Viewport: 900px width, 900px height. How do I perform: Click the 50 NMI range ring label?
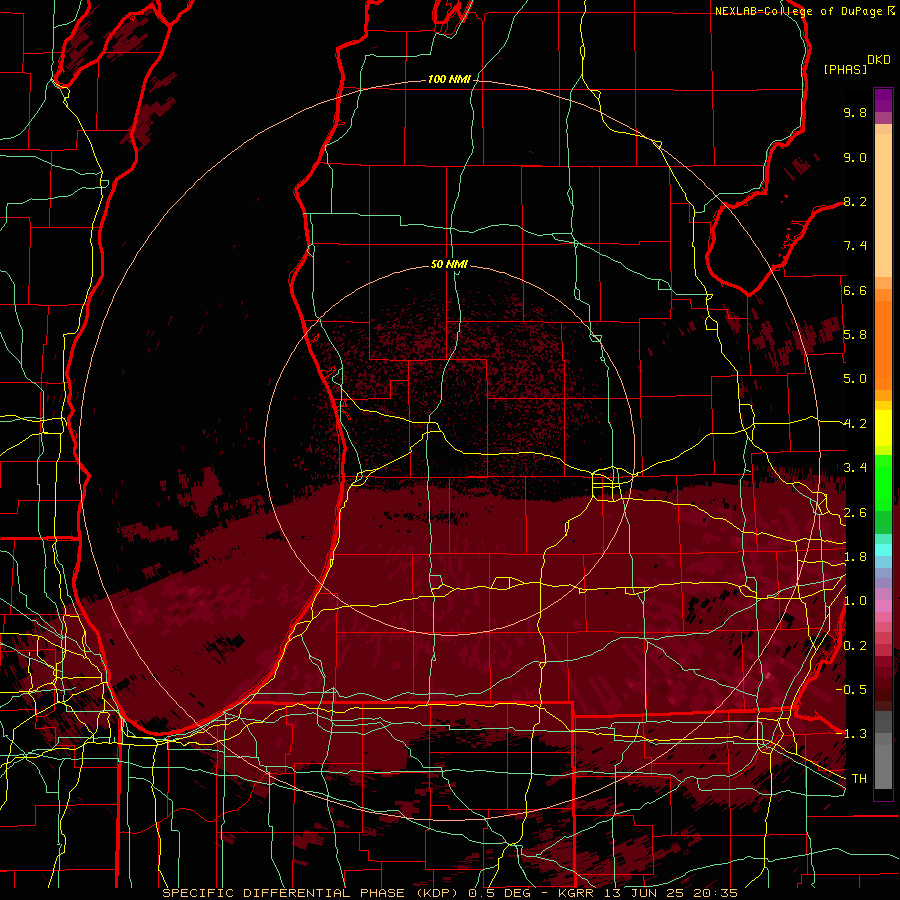coord(449,264)
